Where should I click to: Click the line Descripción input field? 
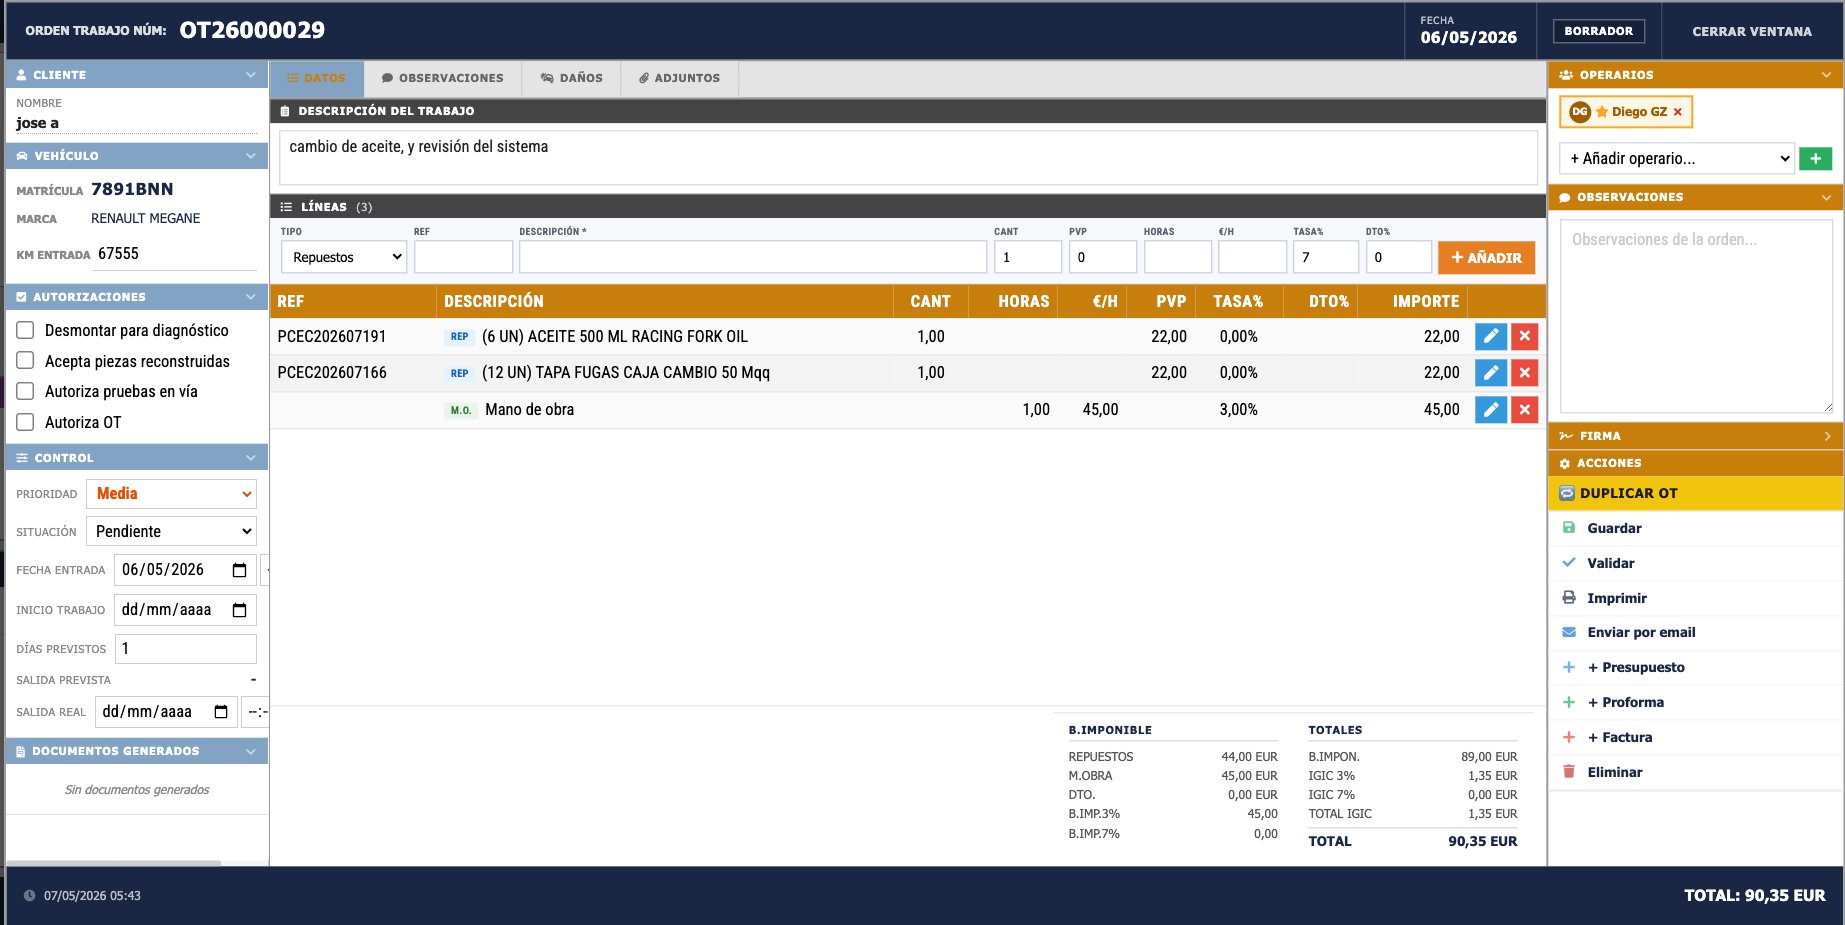(753, 257)
